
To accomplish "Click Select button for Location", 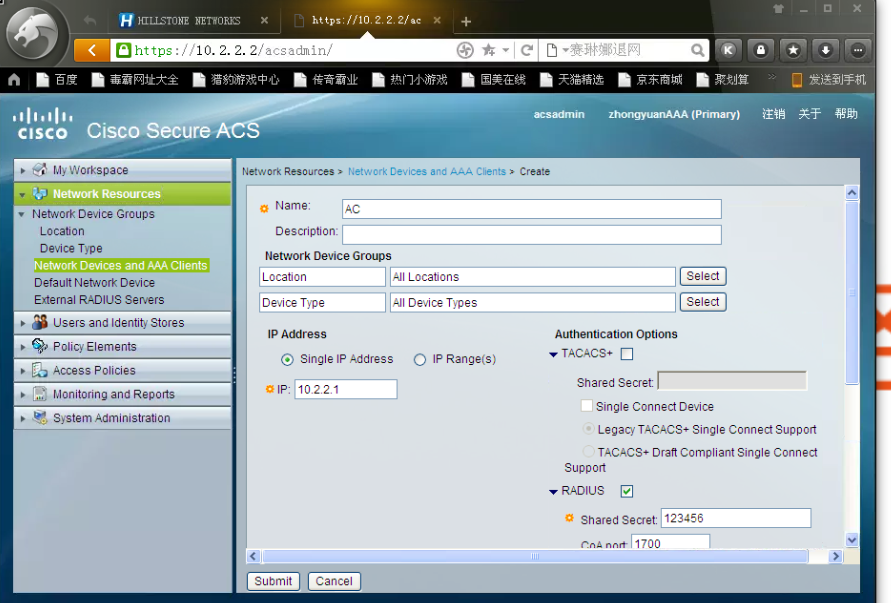I will point(703,276).
